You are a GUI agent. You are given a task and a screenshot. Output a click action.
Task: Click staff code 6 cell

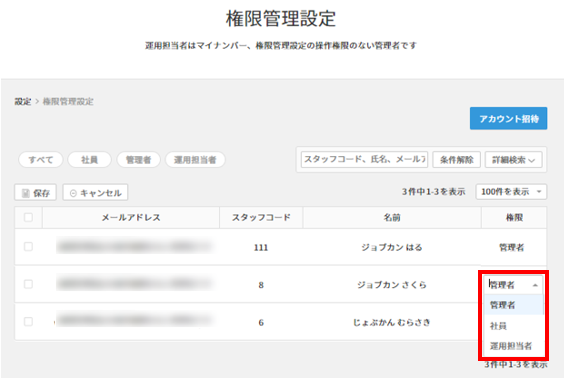point(261,322)
